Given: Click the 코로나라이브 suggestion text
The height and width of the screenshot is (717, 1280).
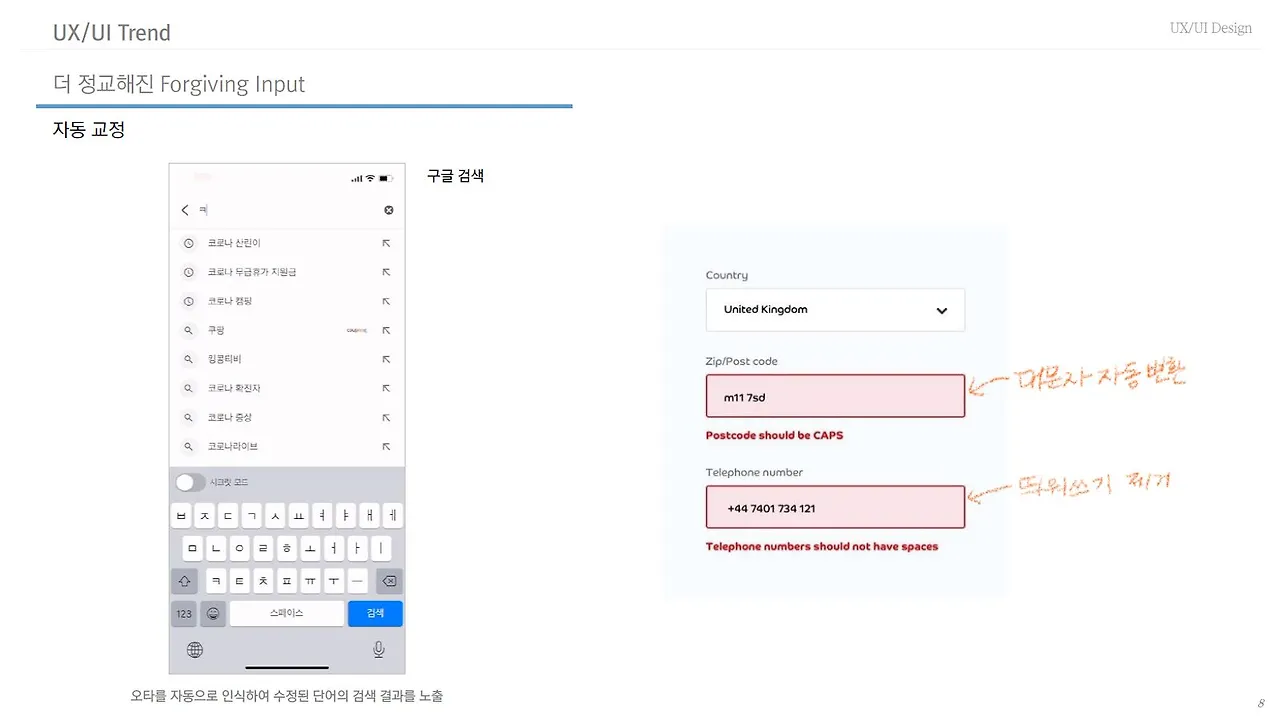Looking at the screenshot, I should [x=233, y=446].
